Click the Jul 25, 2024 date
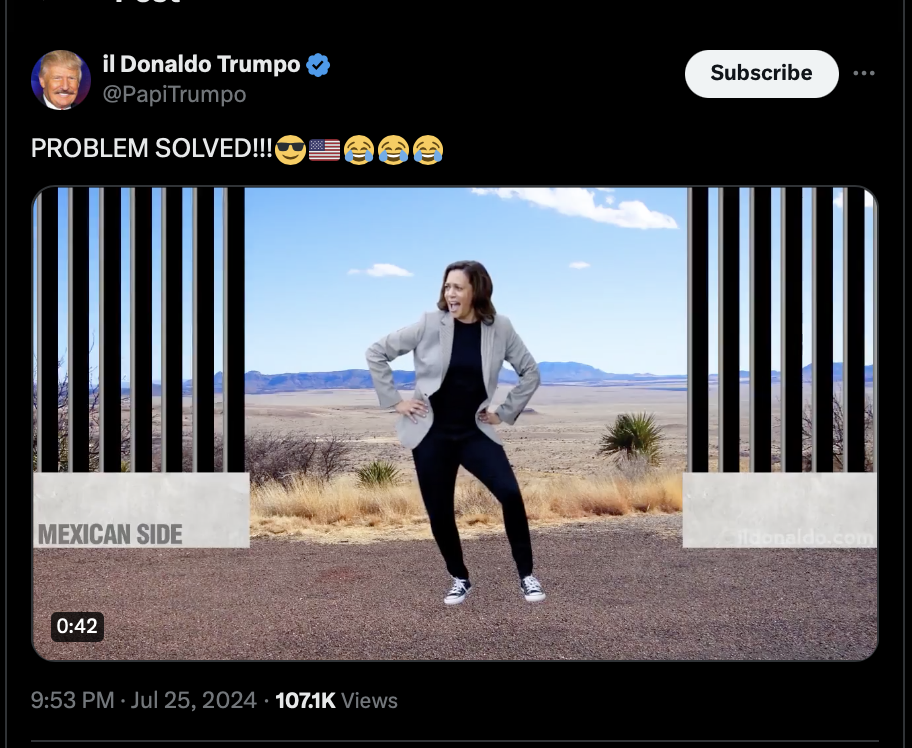 click(x=193, y=700)
